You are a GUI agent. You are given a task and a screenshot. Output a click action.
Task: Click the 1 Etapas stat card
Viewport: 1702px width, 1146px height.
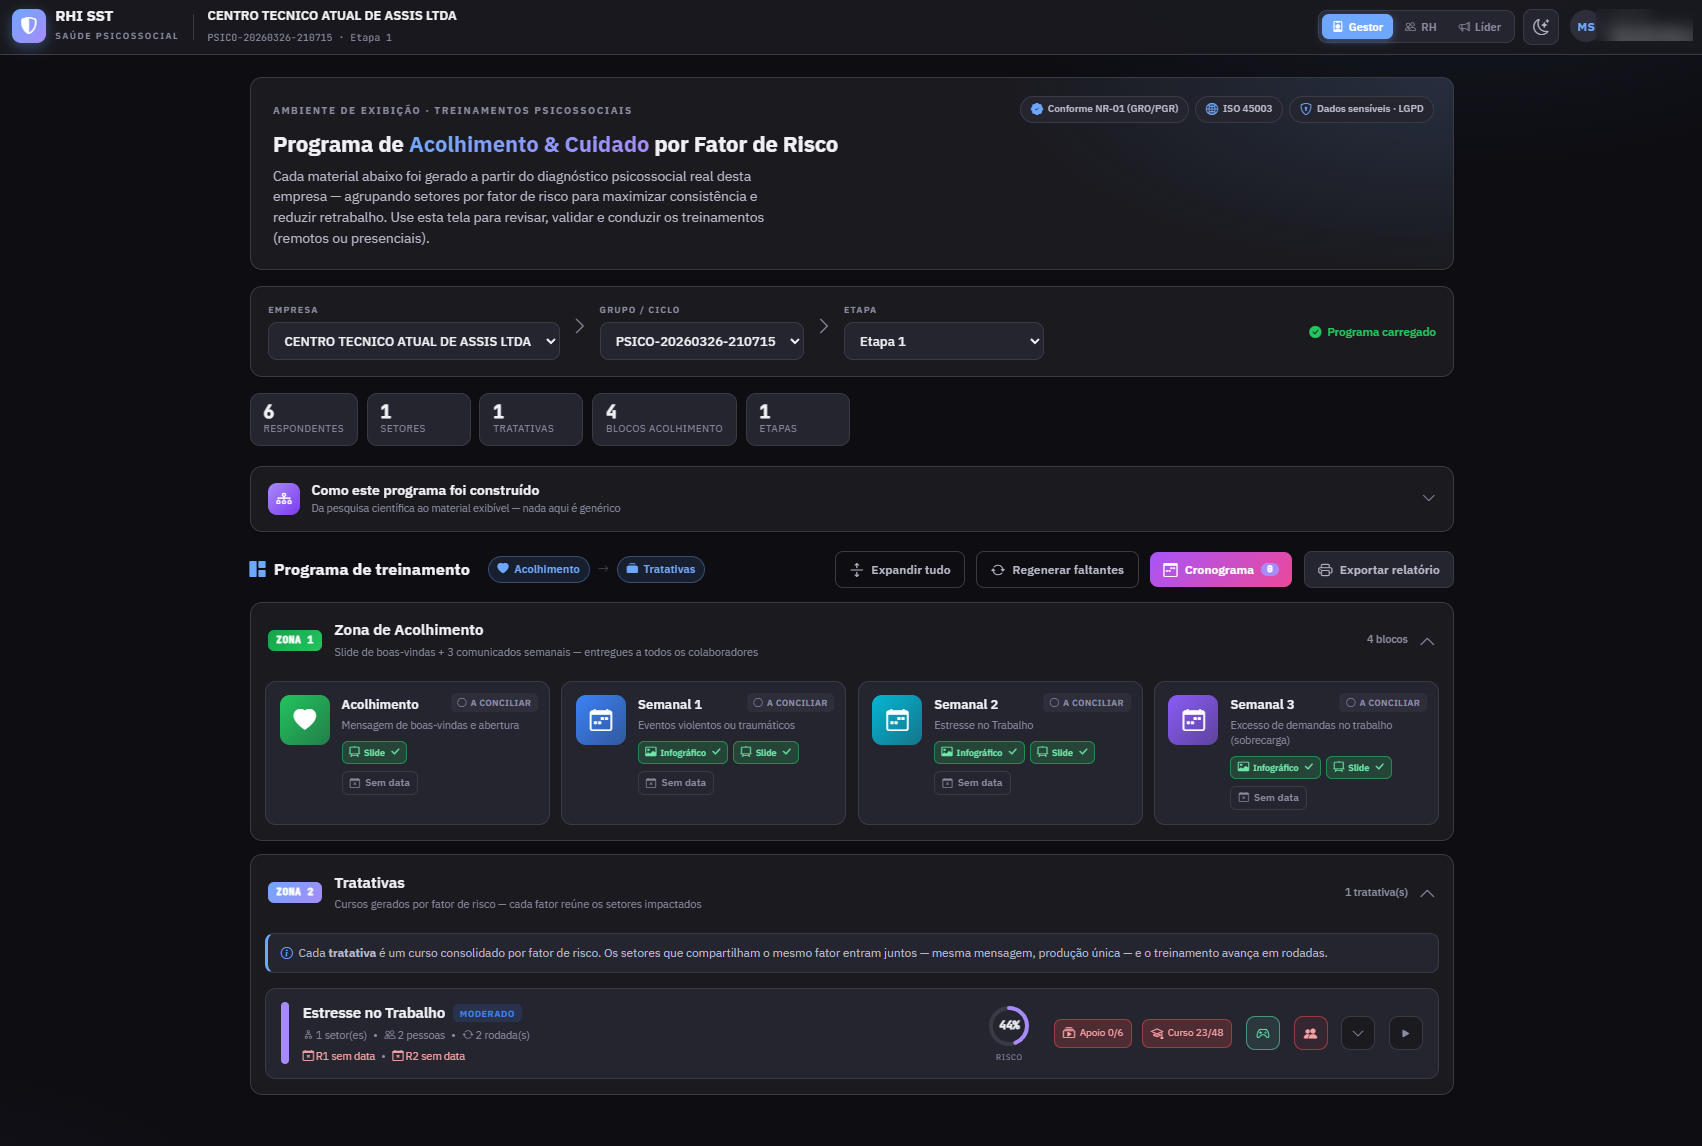(x=798, y=419)
